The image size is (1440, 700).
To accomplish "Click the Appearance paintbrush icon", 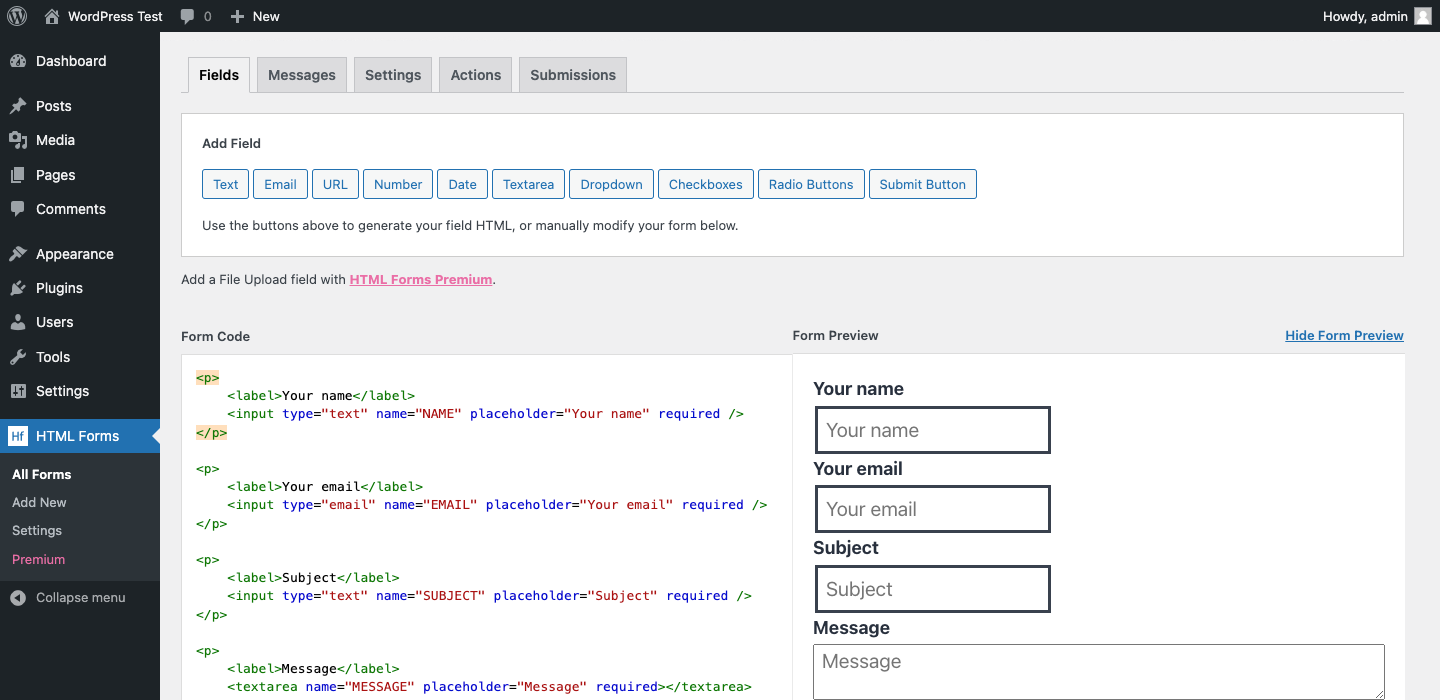I will pos(18,254).
